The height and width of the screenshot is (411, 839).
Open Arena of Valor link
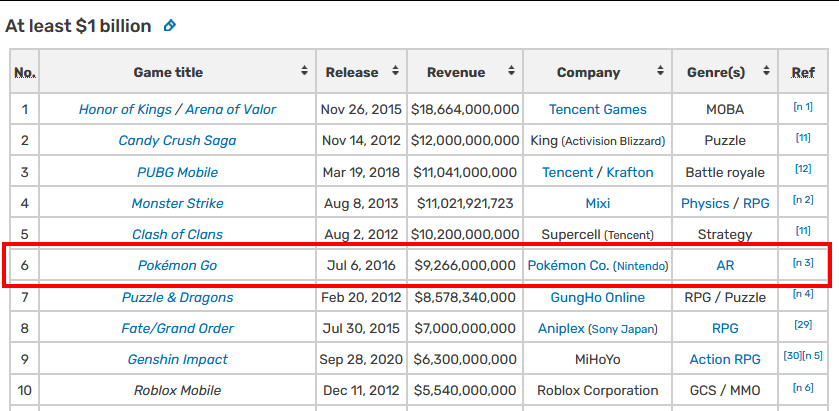tap(231, 110)
